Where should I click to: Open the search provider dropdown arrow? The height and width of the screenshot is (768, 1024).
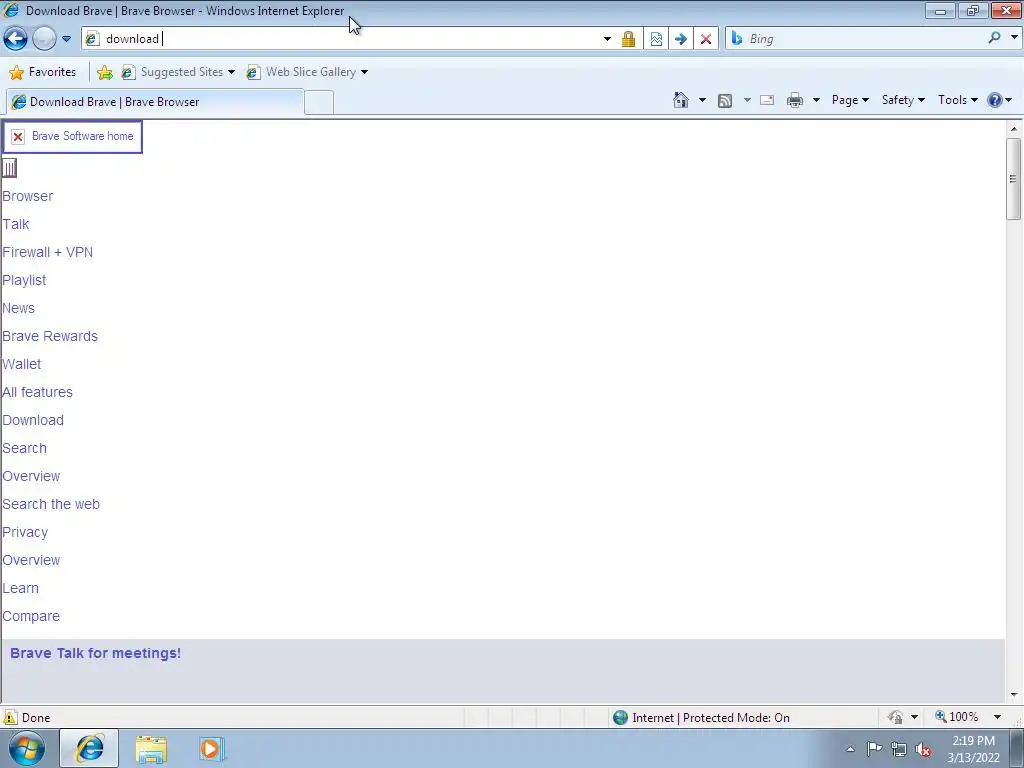1014,38
